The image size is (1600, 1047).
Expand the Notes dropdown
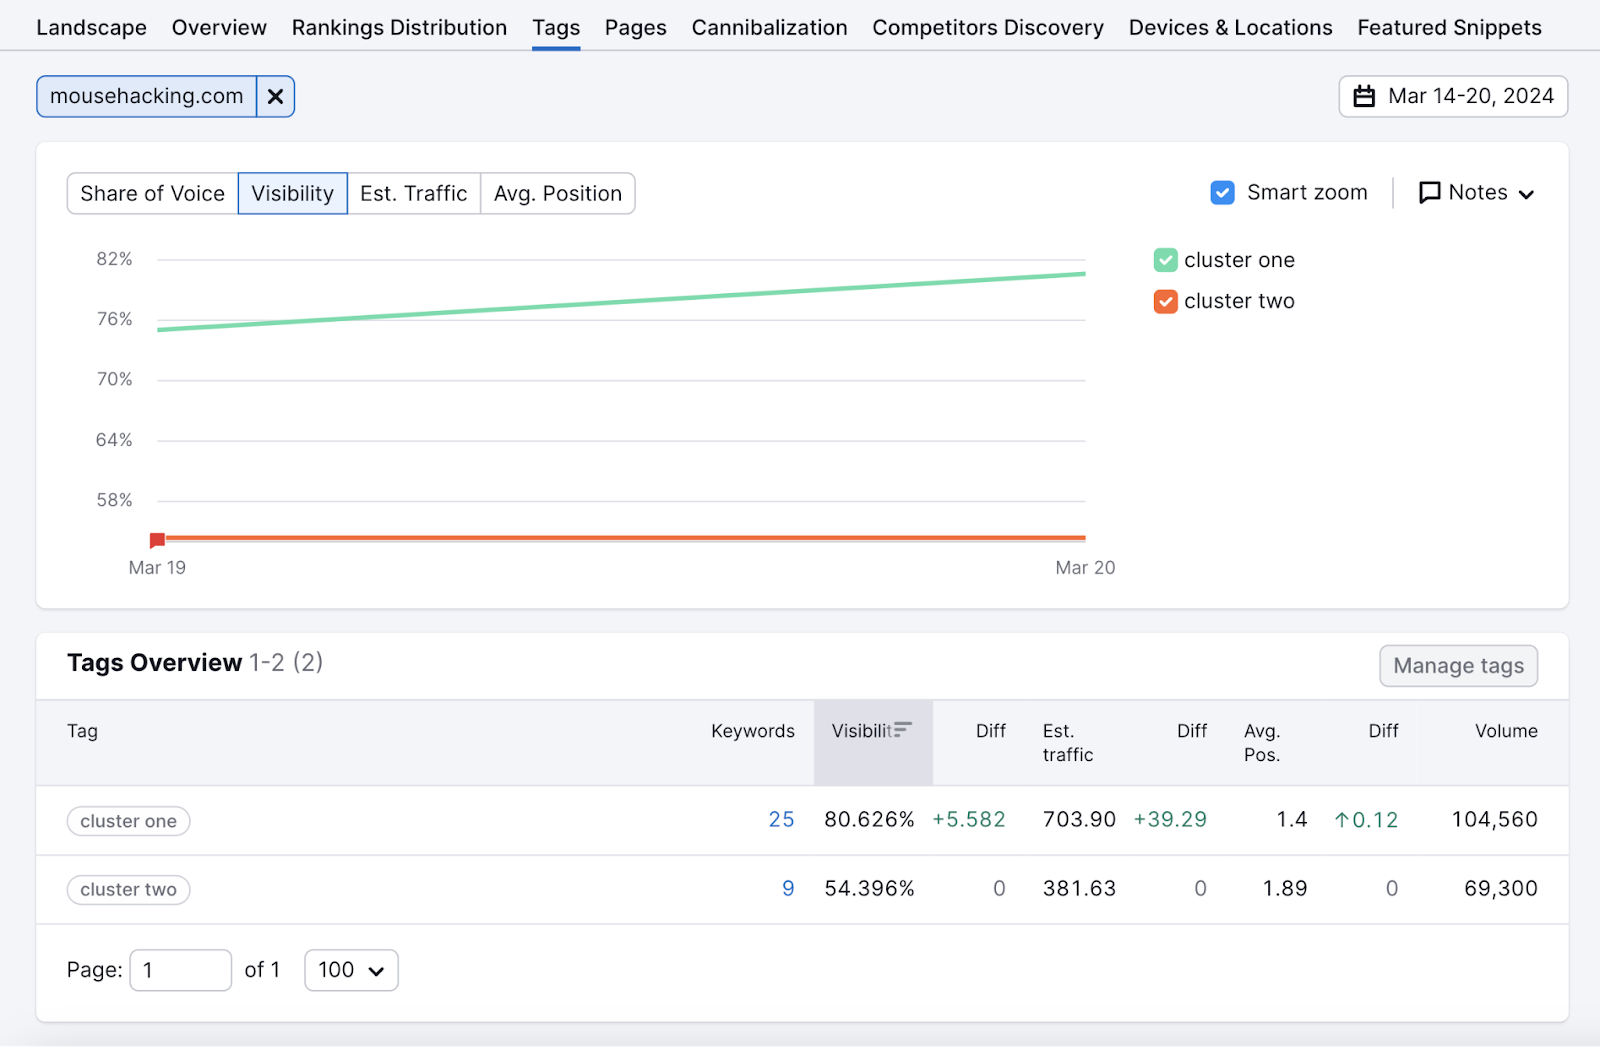pyautogui.click(x=1527, y=193)
